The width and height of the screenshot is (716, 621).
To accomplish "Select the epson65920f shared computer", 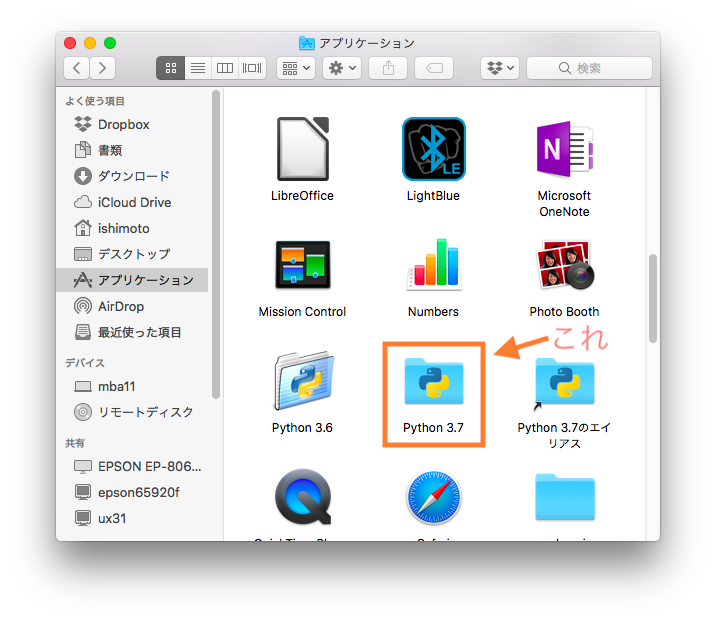I will 132,492.
